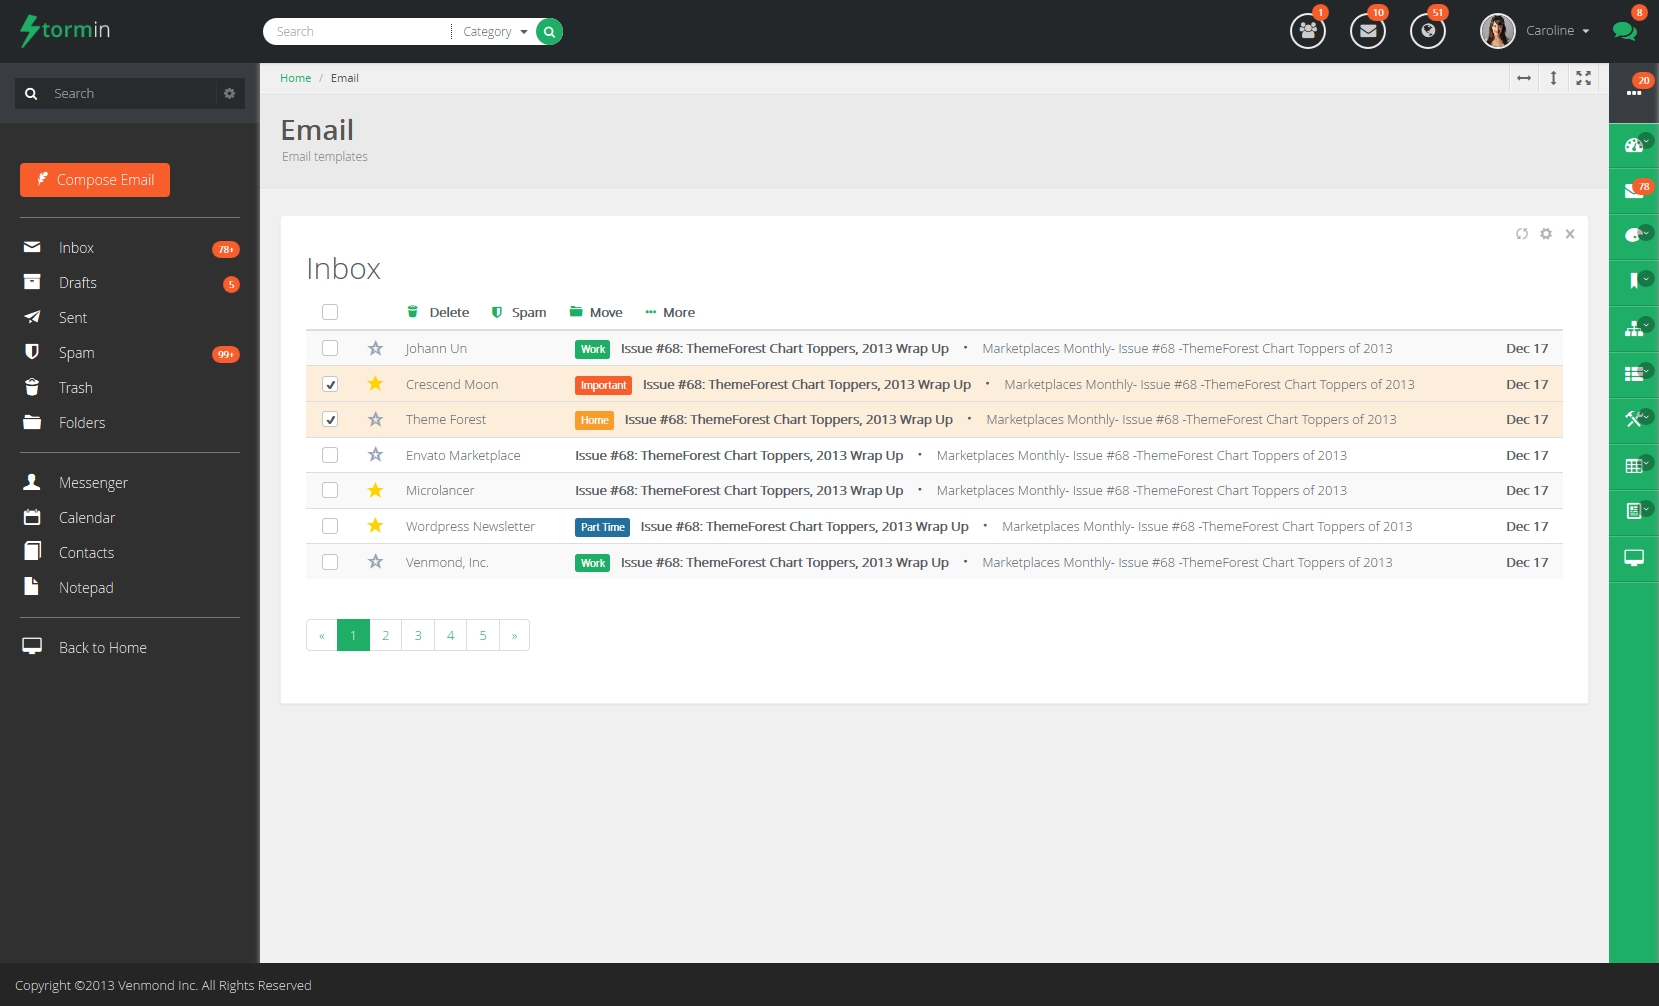Open the Category dropdown in search bar
1659x1006 pixels.
coord(495,32)
